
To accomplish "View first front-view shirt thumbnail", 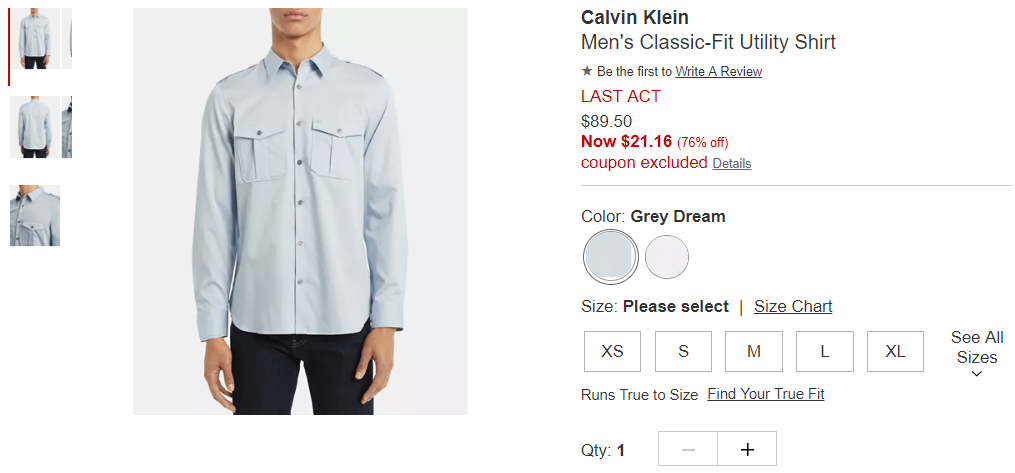I will point(35,39).
